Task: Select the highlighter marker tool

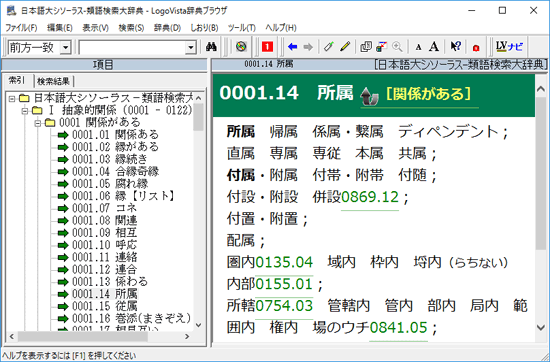Action: tap(329, 47)
